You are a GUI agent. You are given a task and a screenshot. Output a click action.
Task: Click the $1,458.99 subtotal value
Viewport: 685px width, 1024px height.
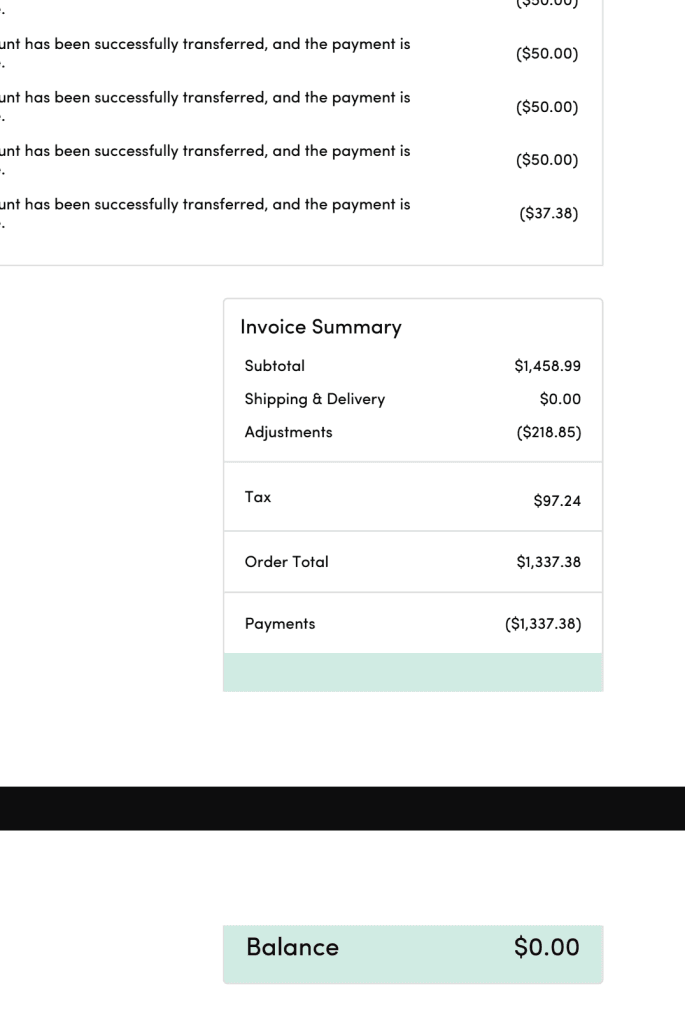(547, 366)
